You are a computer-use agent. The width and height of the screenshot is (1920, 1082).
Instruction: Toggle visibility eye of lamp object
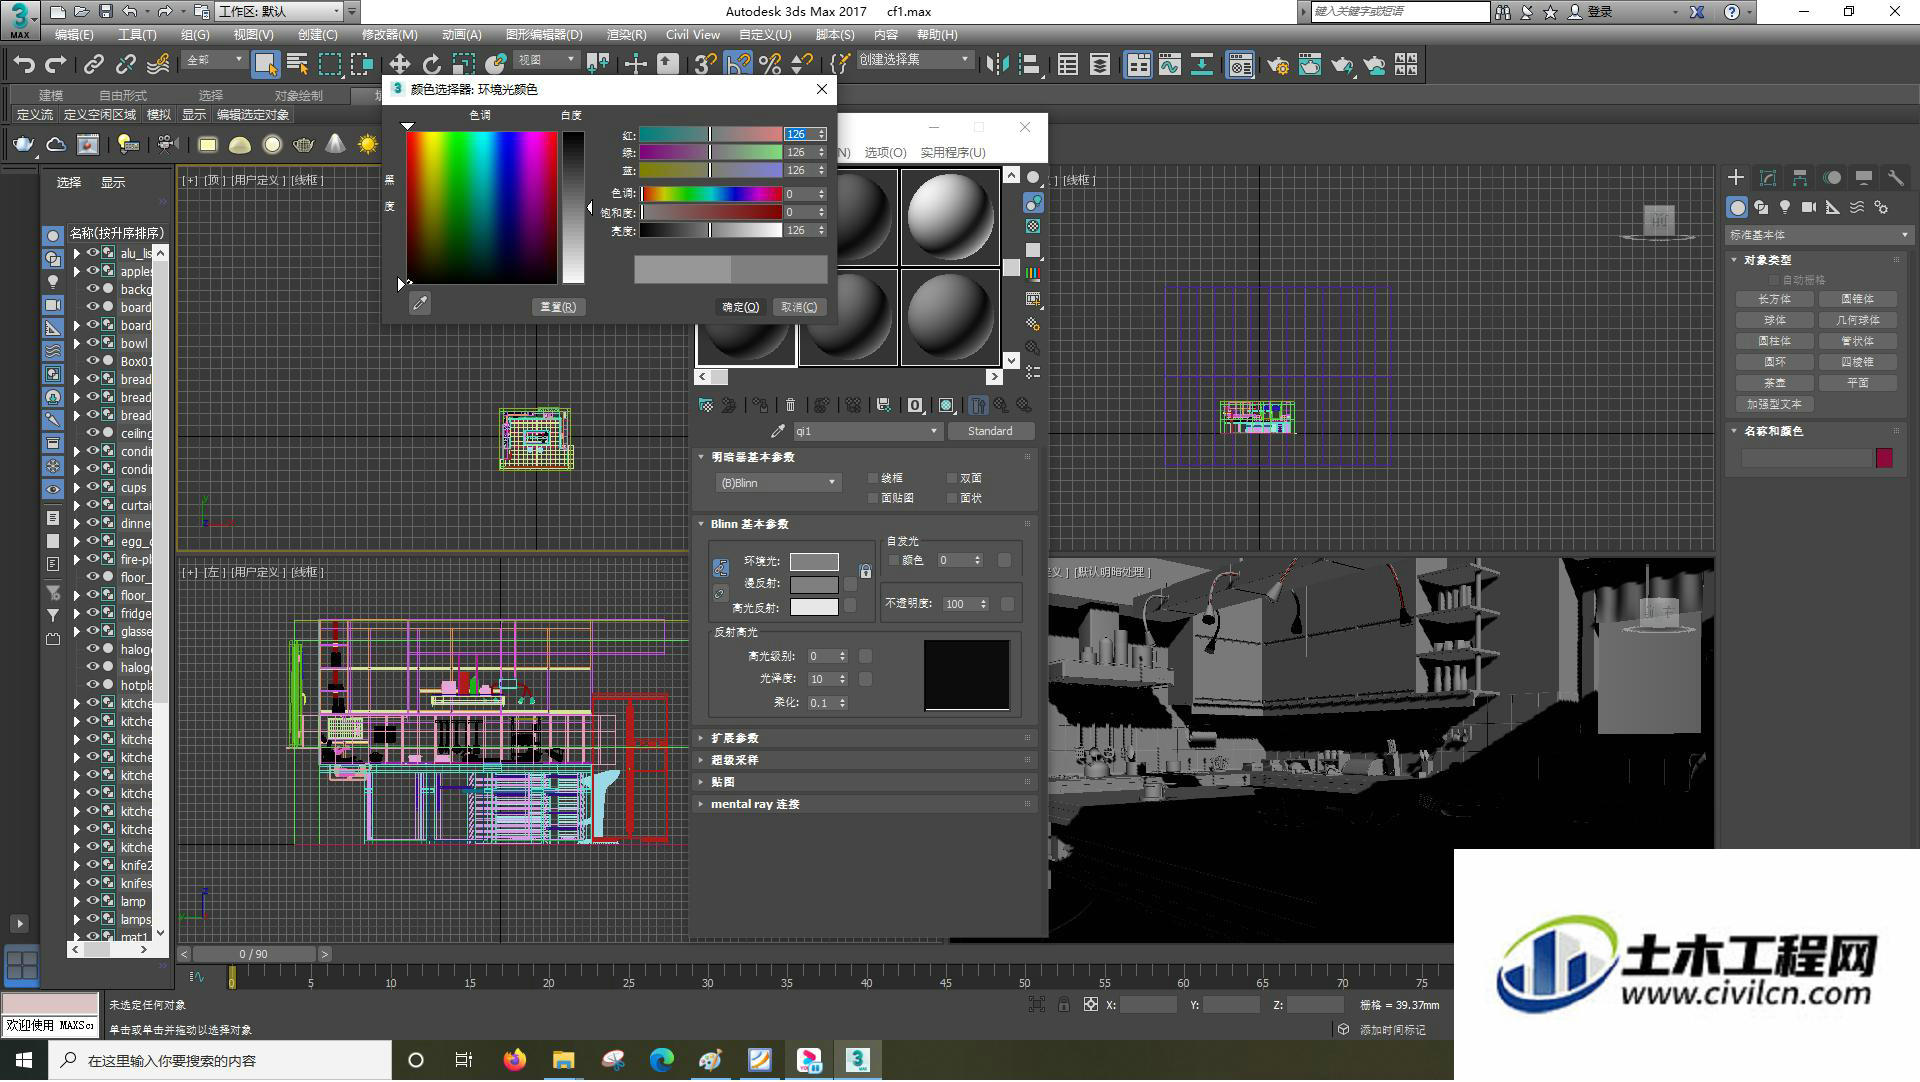point(93,901)
